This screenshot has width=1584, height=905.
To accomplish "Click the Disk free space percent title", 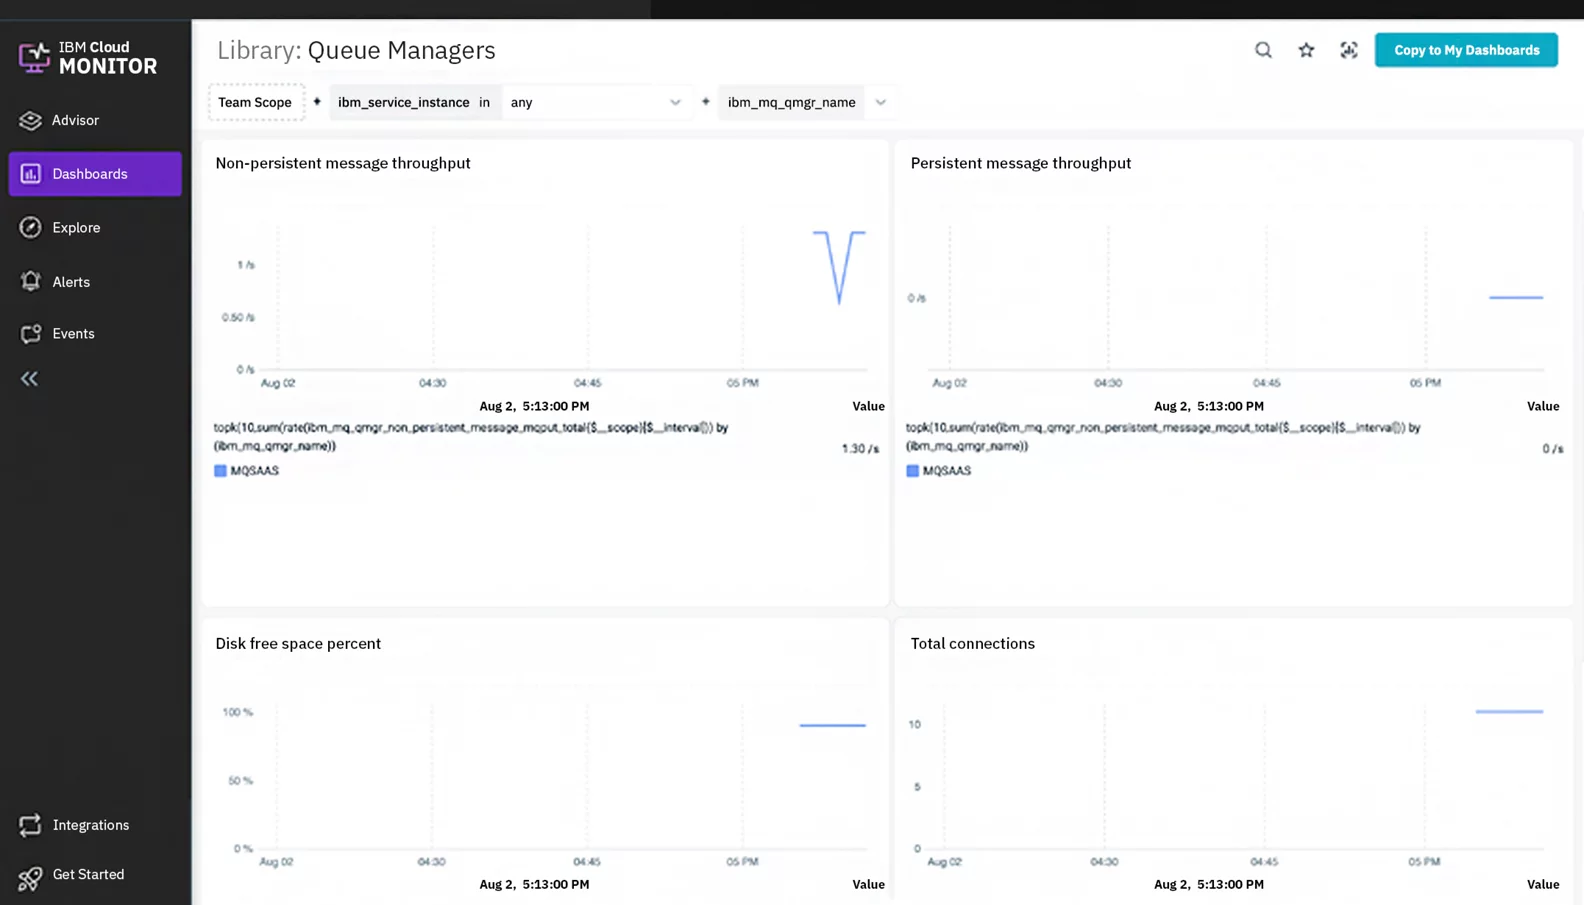I will point(298,644).
